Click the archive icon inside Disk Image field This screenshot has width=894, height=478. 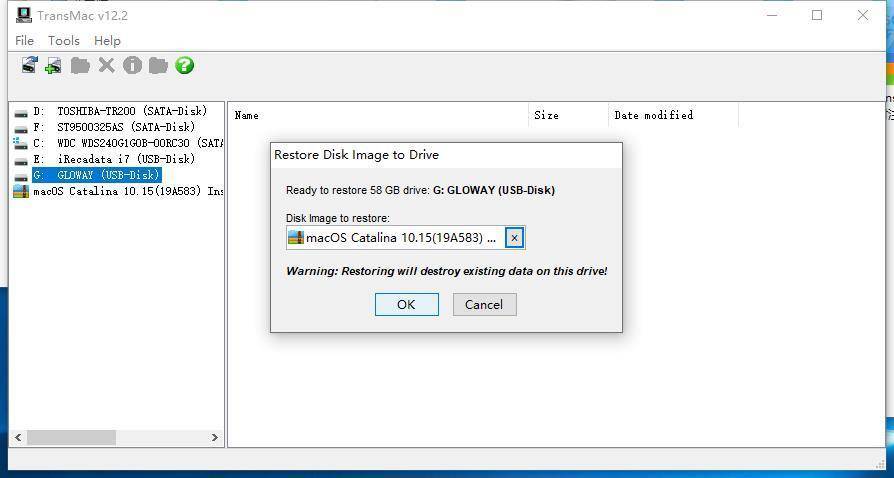[x=295, y=238]
